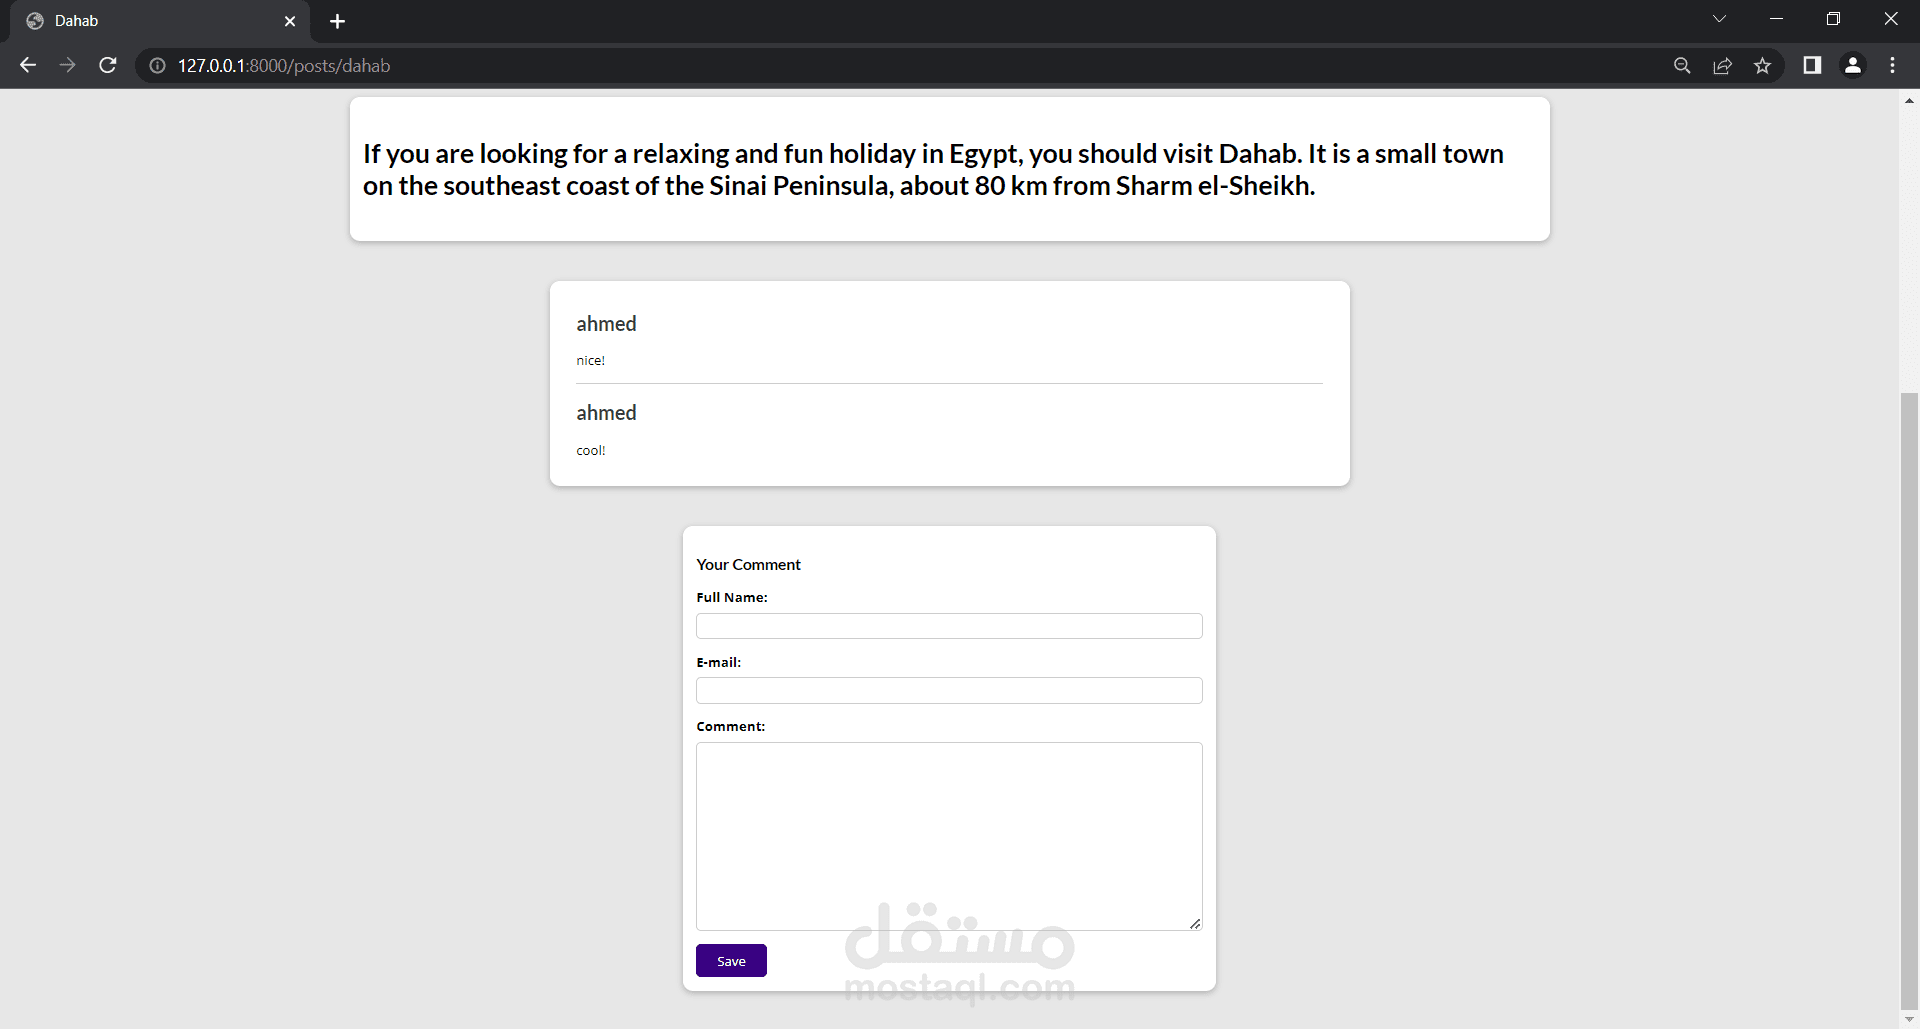
Task: Click the Save comment button
Action: (731, 961)
